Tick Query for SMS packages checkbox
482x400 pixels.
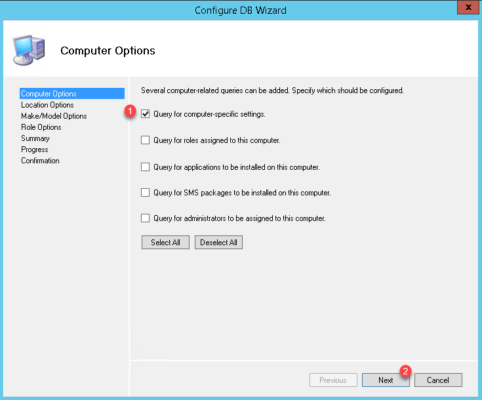pyautogui.click(x=145, y=193)
